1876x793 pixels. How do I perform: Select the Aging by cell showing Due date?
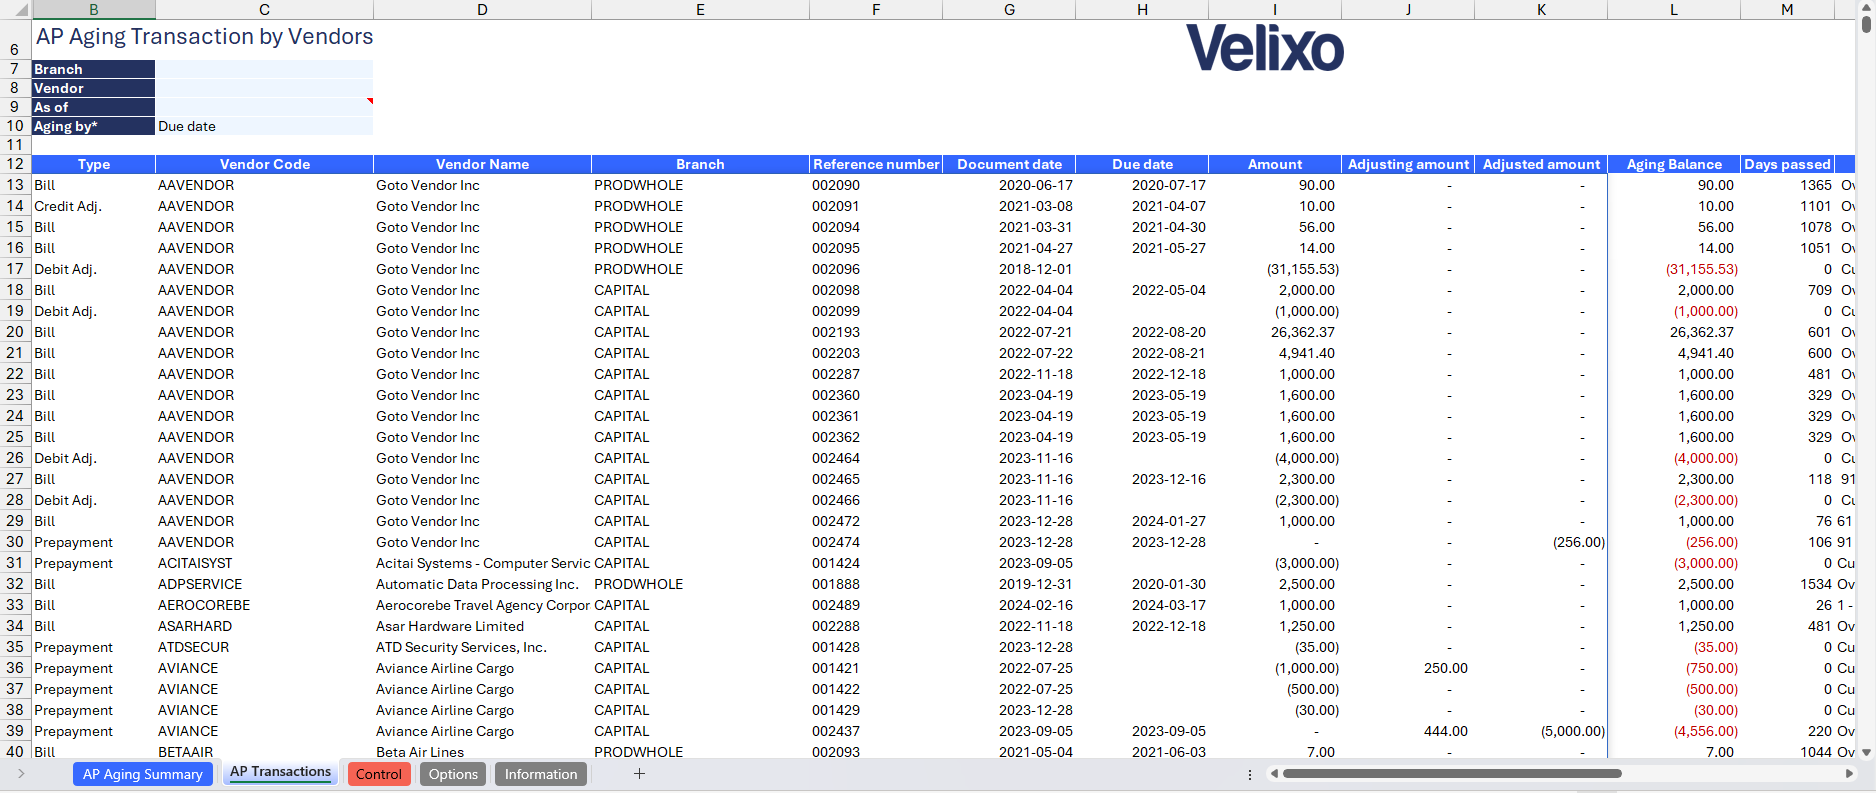[264, 126]
